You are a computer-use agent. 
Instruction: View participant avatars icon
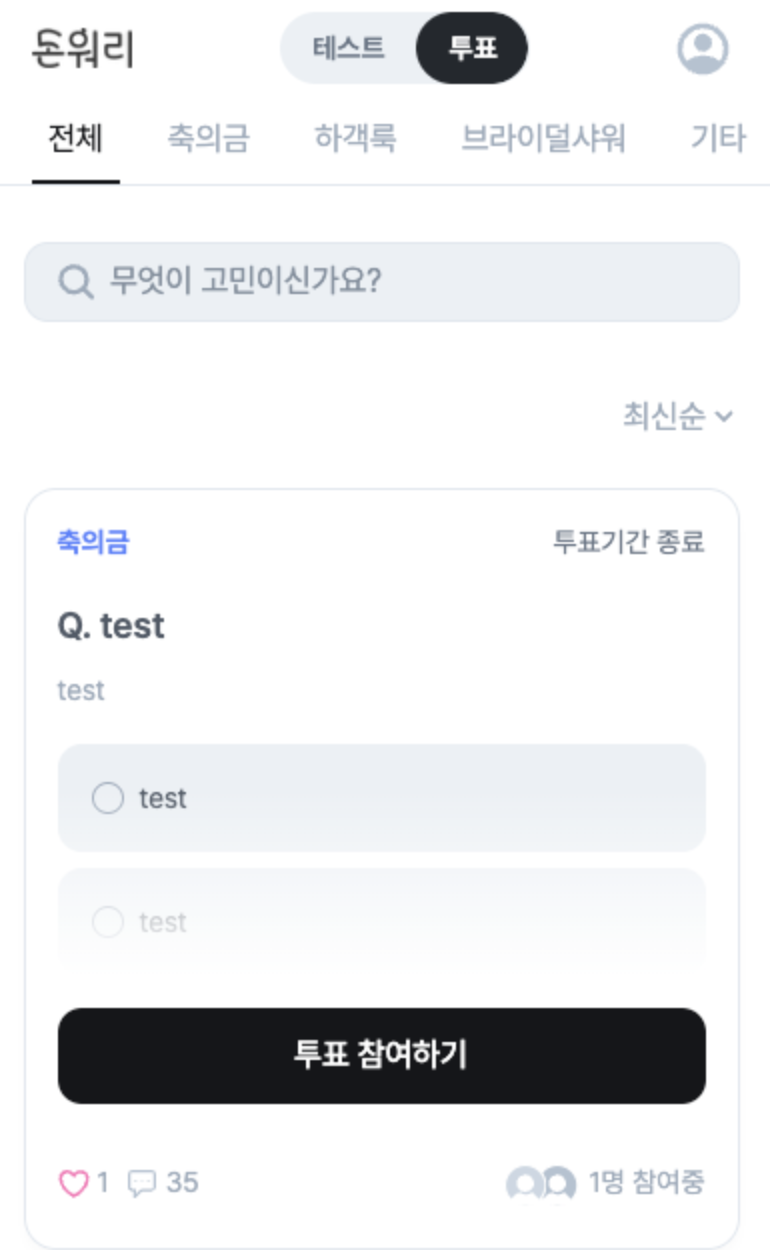pyautogui.click(x=541, y=1184)
